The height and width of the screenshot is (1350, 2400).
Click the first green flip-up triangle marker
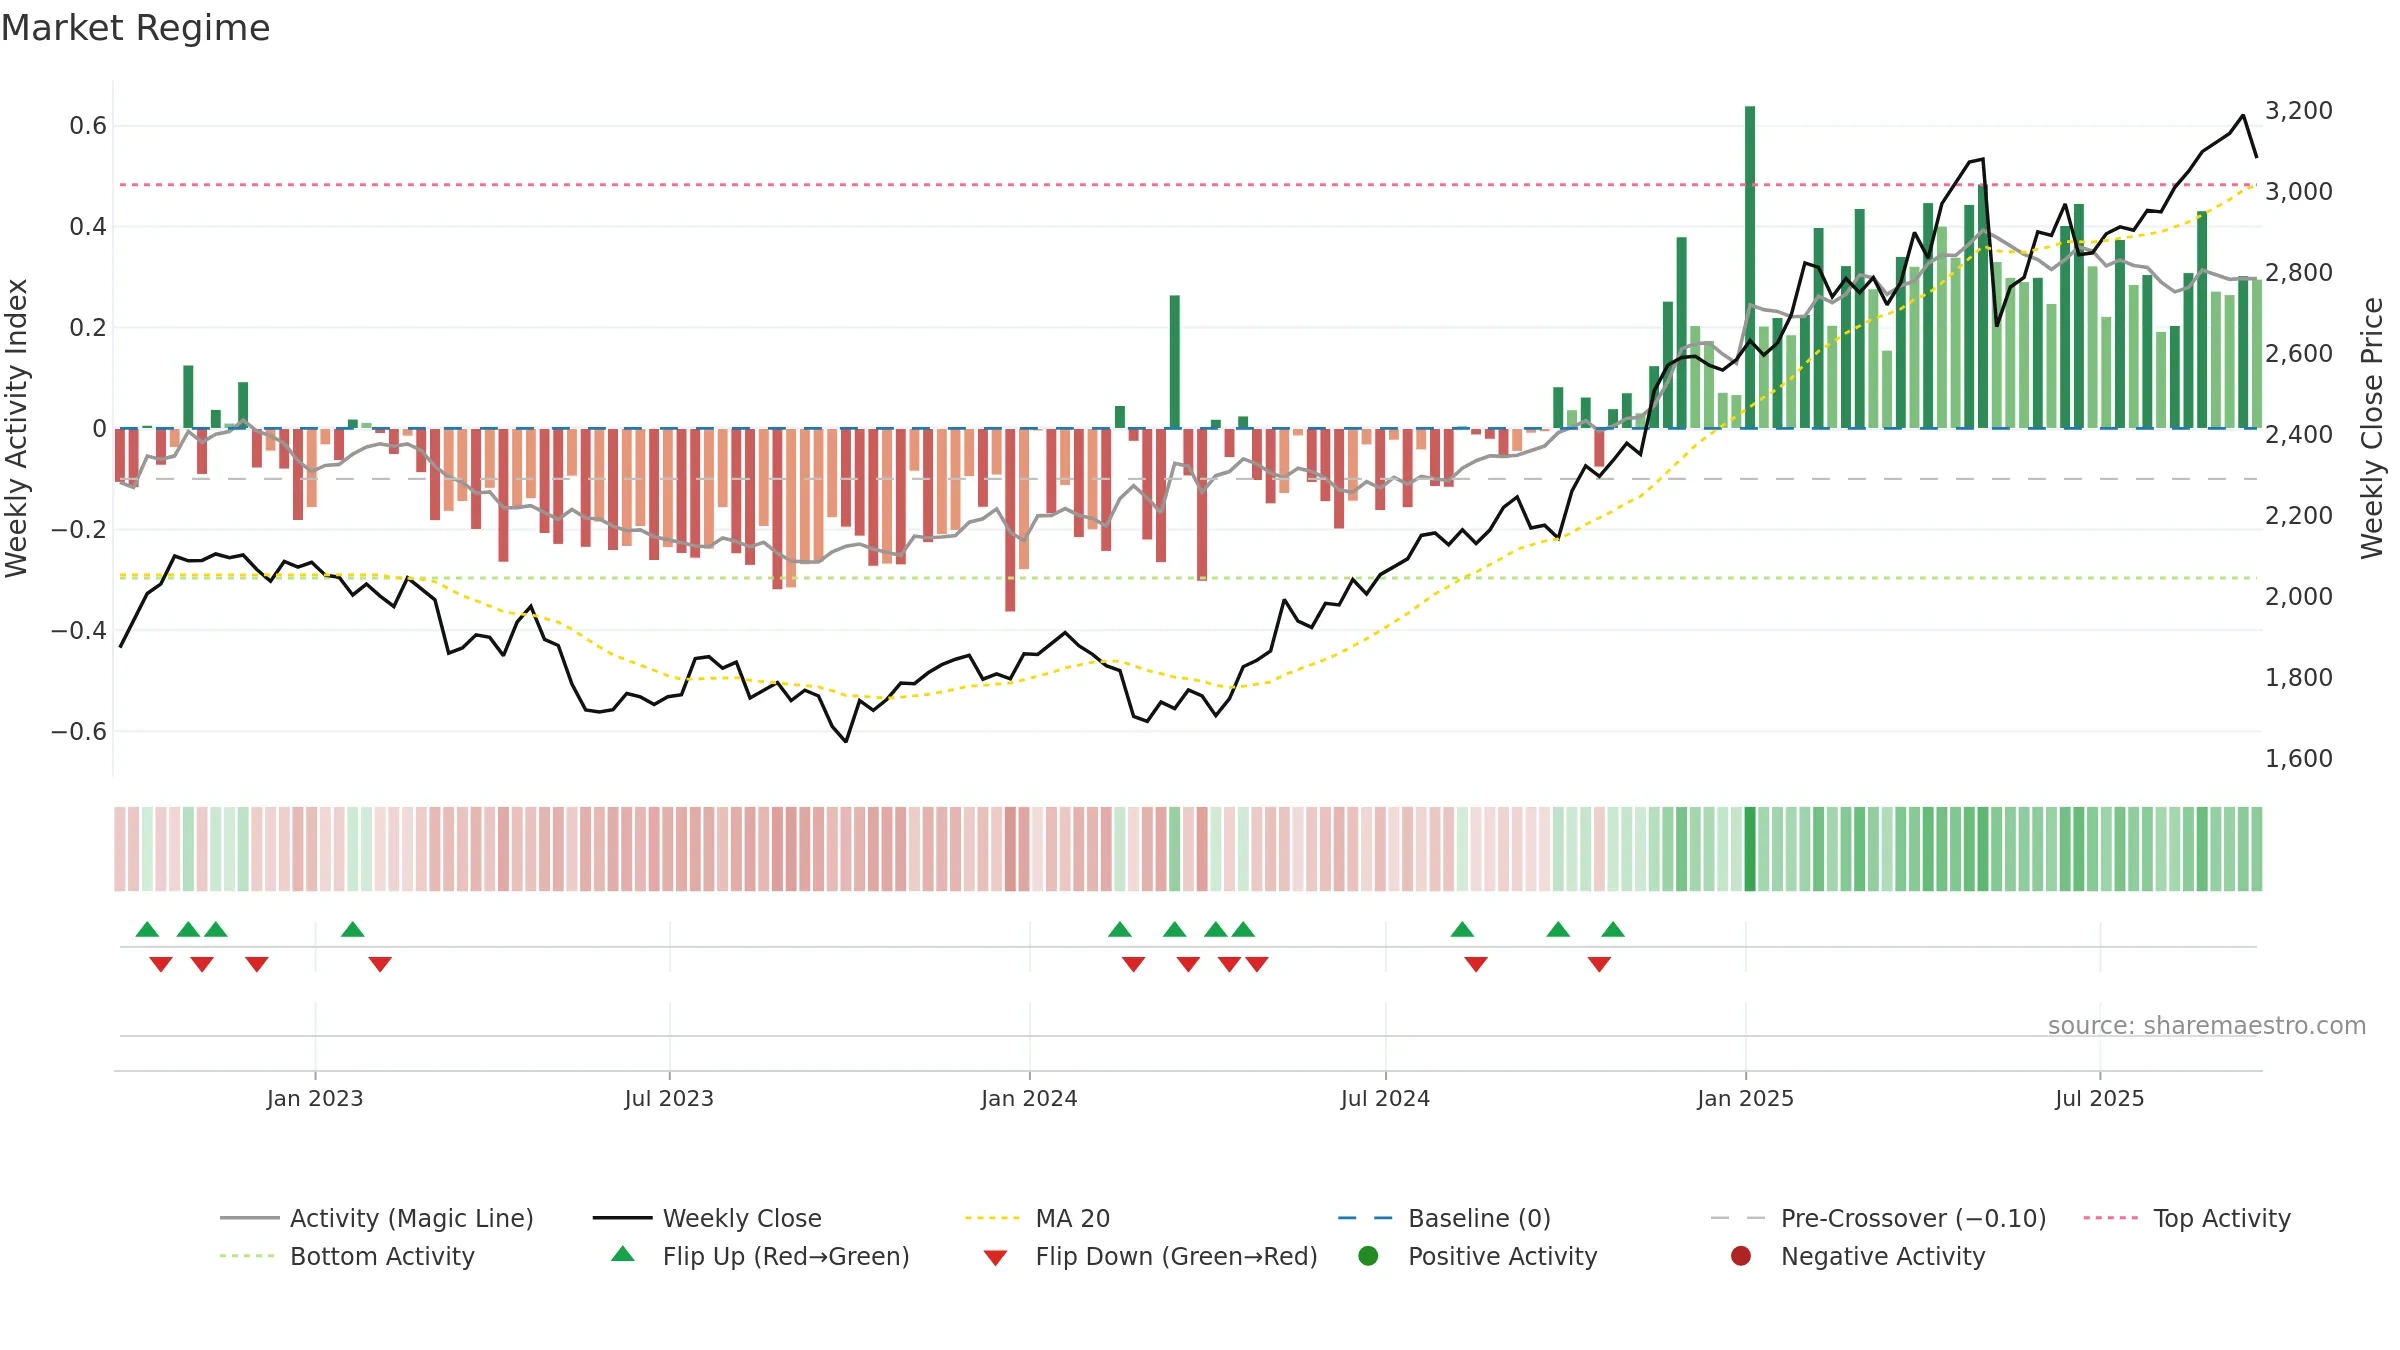coord(147,929)
